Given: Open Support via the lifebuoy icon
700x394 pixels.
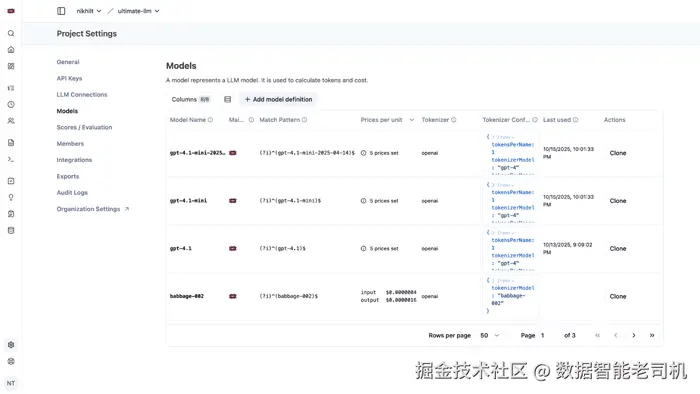Looking at the screenshot, I should [11, 361].
